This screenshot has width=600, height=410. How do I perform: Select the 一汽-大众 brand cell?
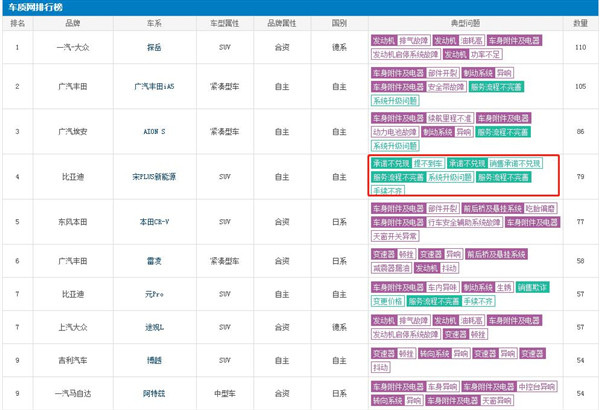pyautogui.click(x=73, y=47)
